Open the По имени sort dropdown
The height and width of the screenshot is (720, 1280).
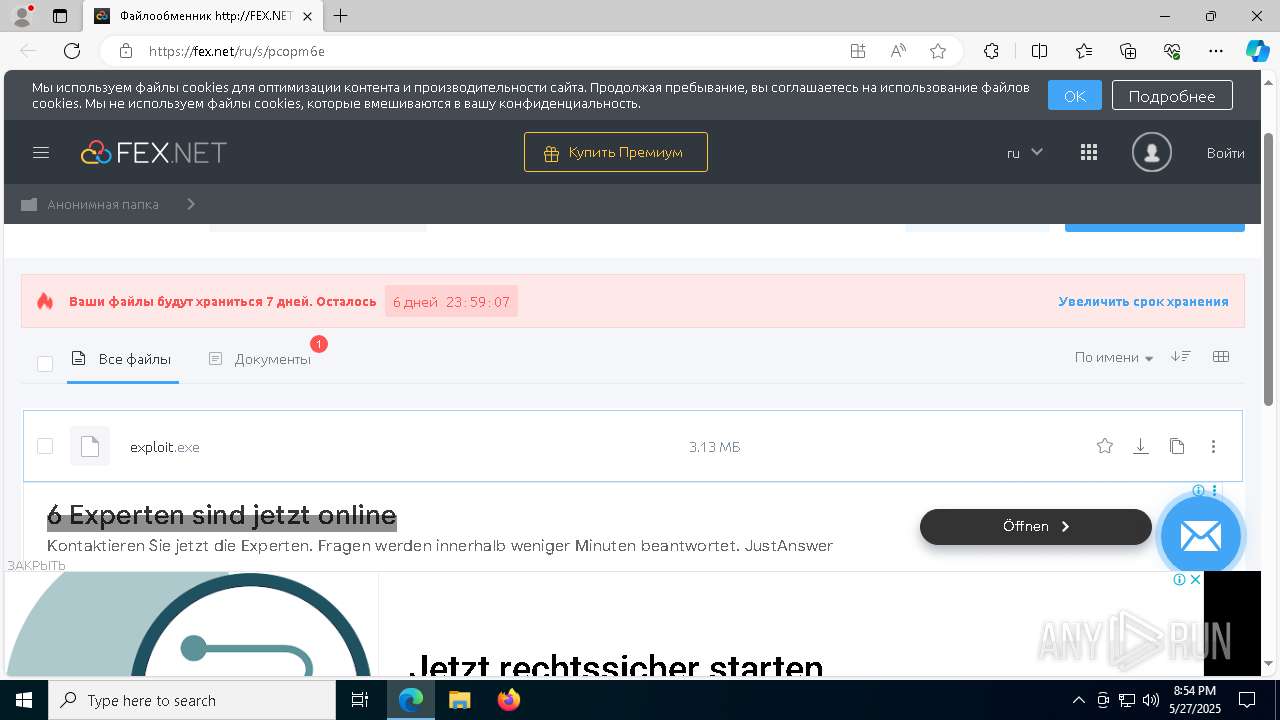tap(1114, 357)
